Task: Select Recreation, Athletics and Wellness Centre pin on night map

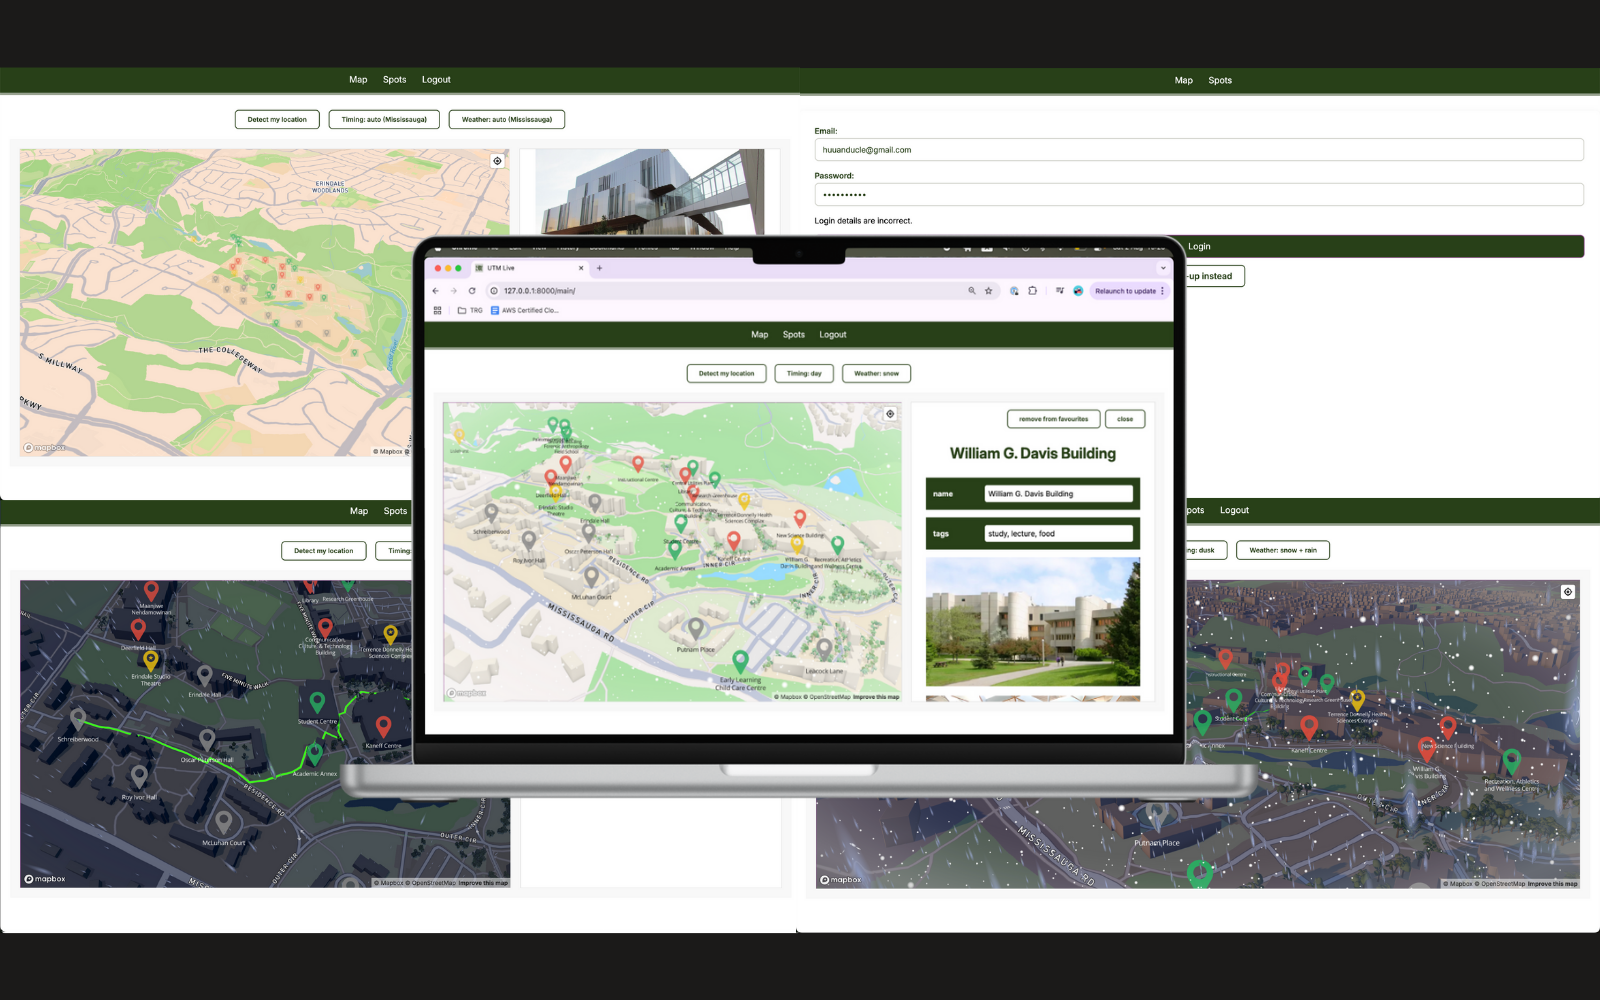Action: 1512,763
